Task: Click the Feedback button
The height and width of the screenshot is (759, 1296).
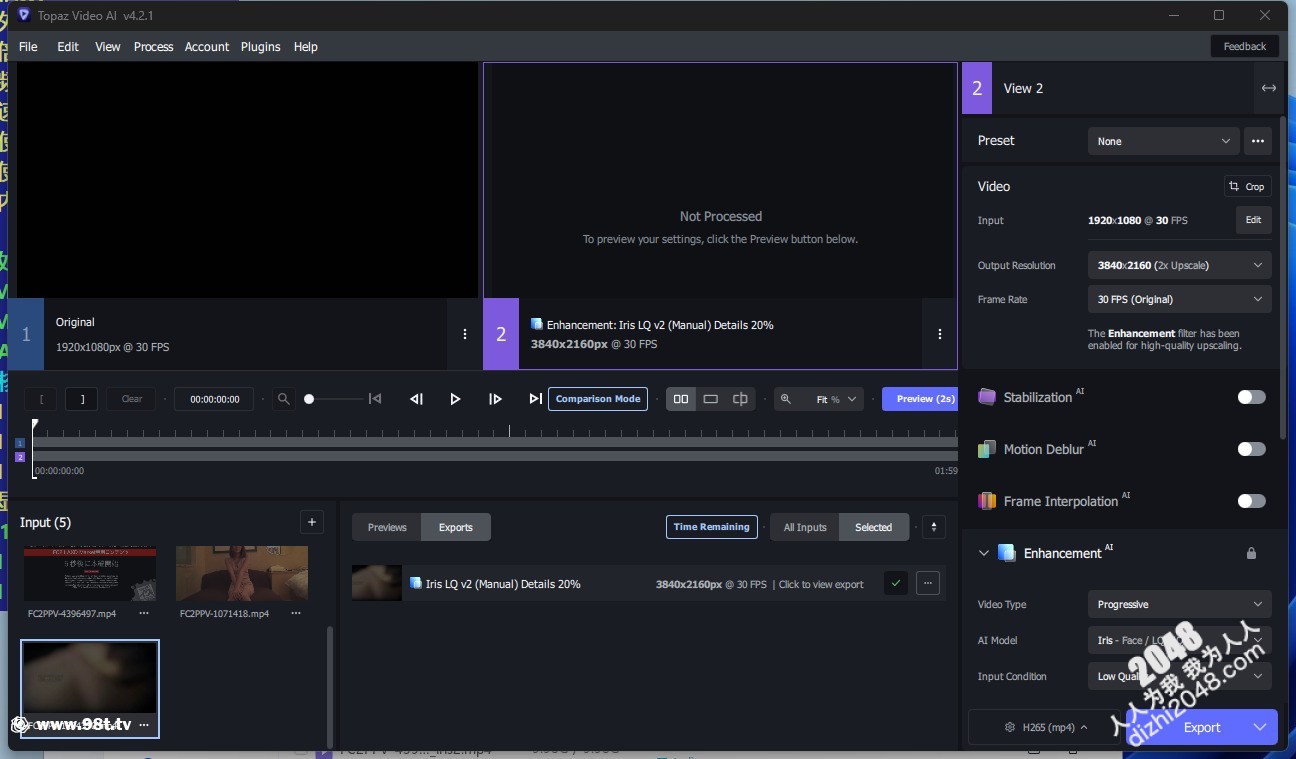Action: (x=1245, y=46)
